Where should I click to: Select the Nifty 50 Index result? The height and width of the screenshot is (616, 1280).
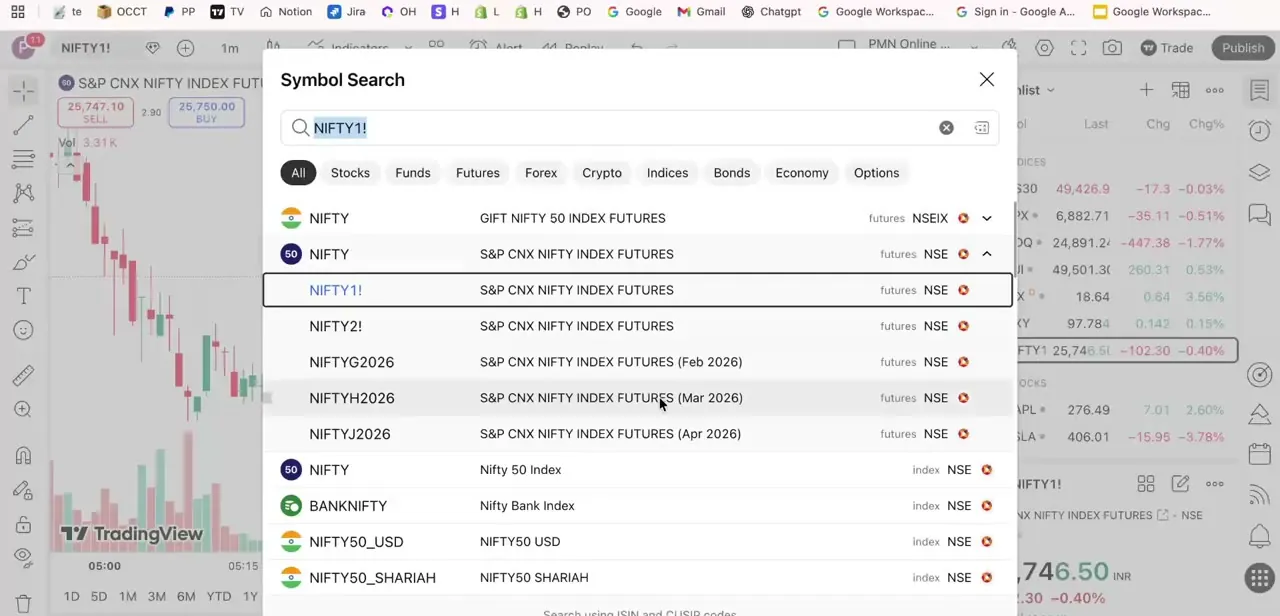[638, 470]
